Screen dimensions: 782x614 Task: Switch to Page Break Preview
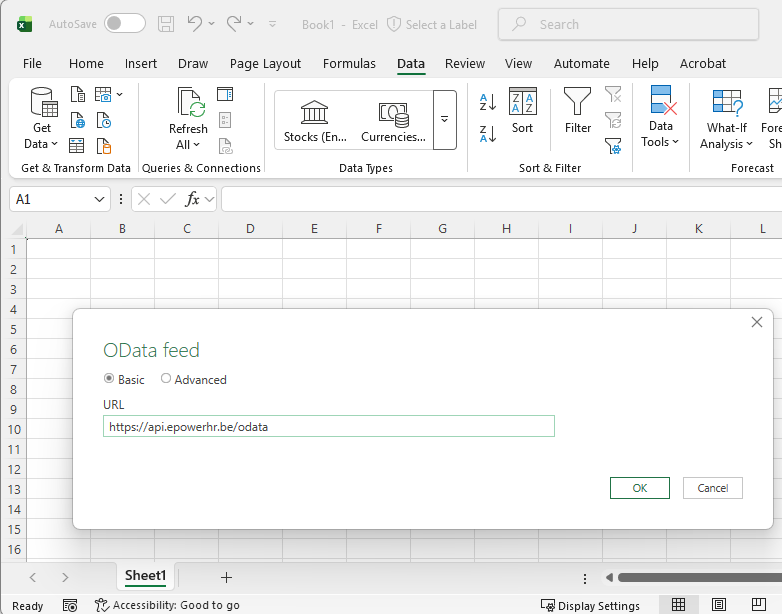point(759,605)
